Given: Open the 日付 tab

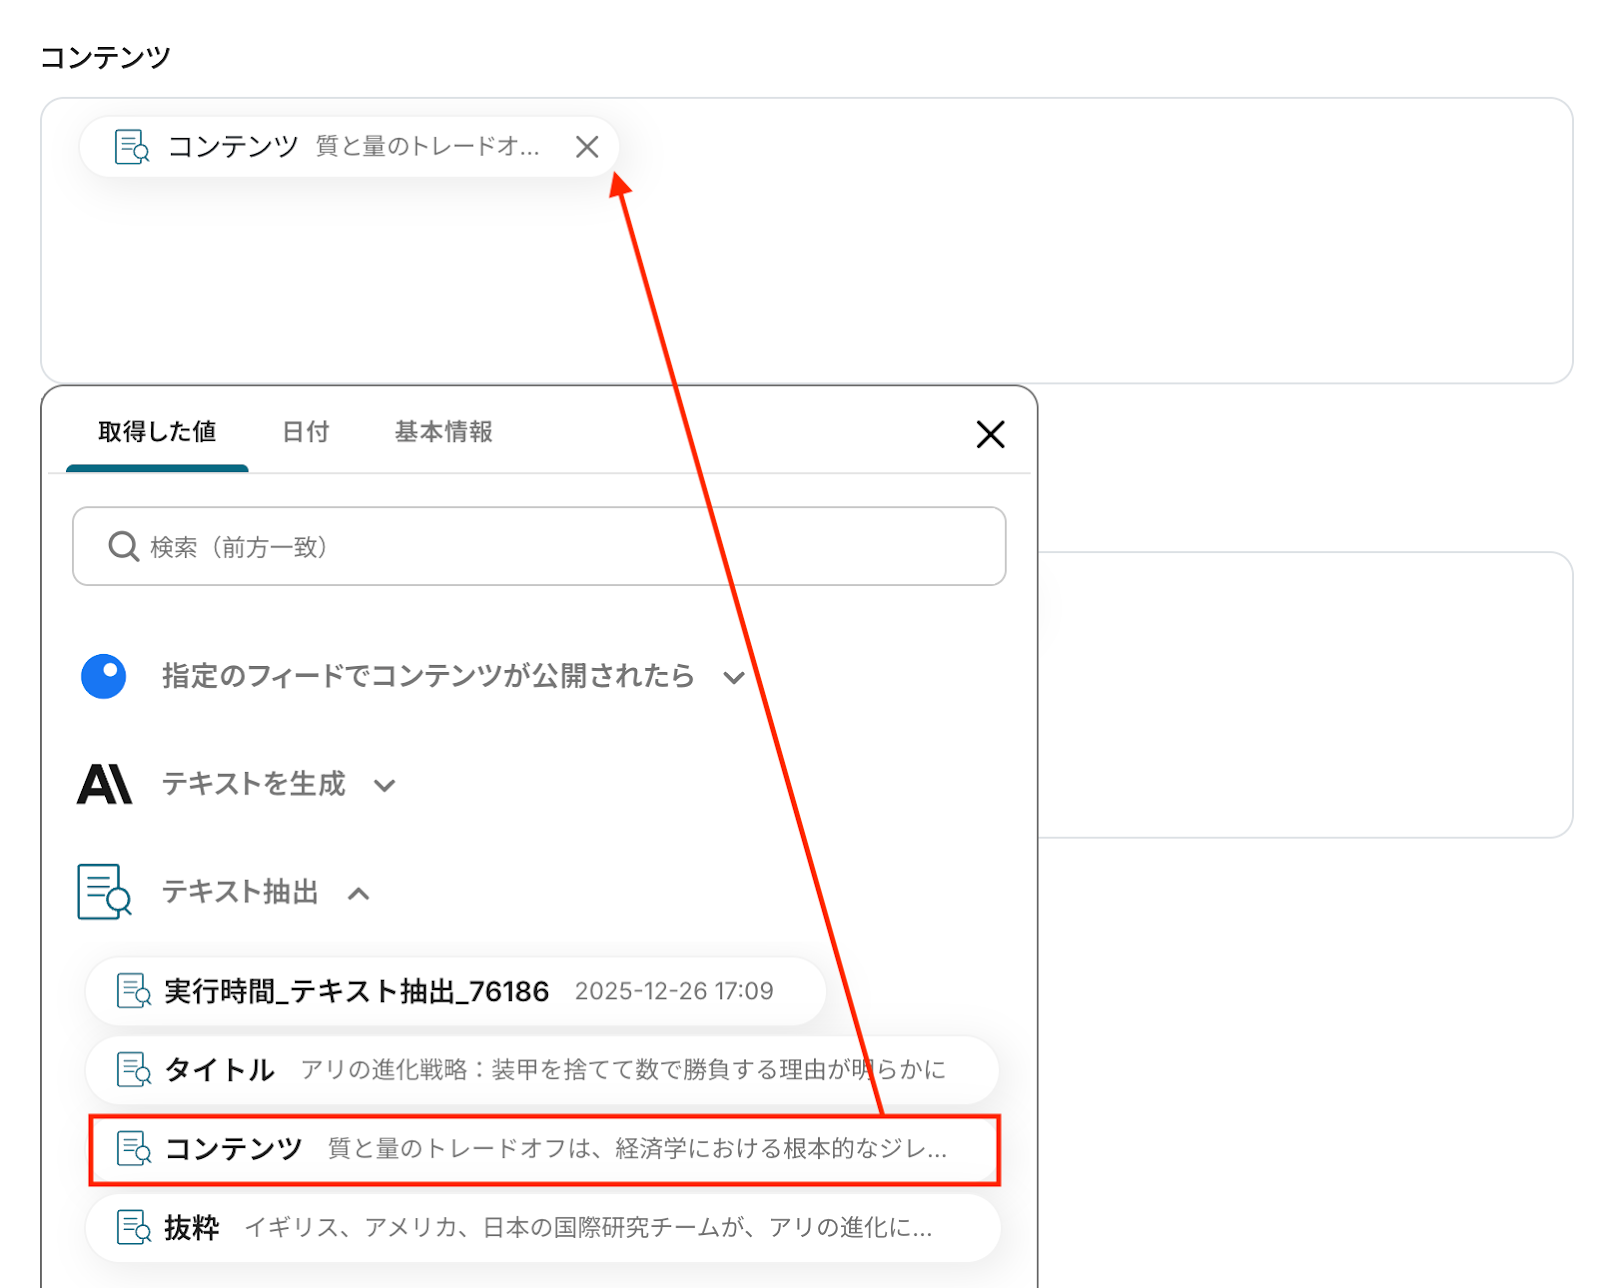Looking at the screenshot, I should 305,432.
